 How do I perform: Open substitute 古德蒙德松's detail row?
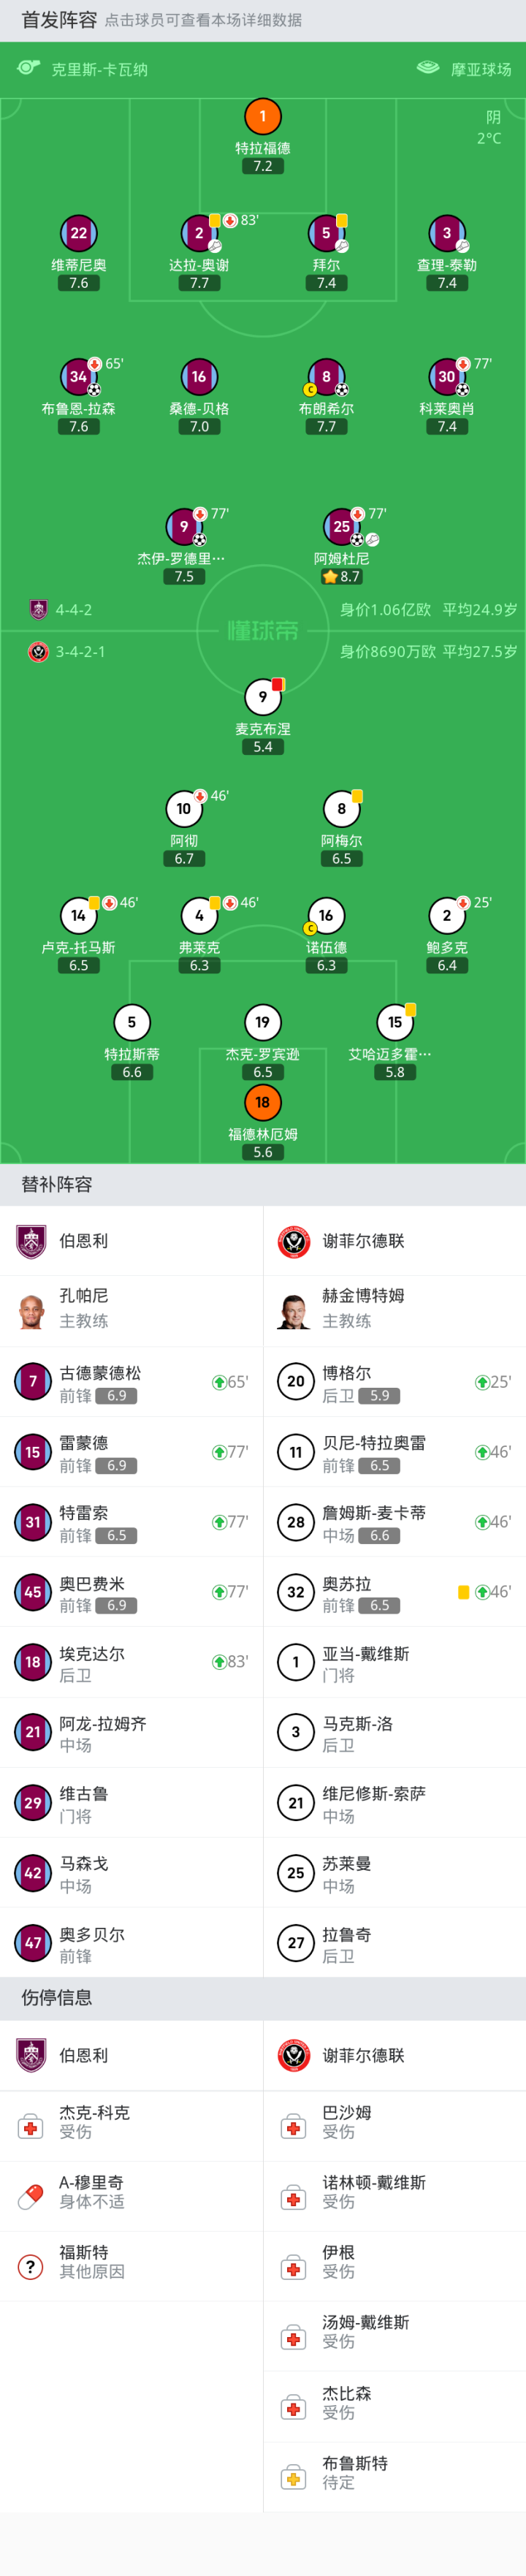pyautogui.click(x=131, y=1382)
